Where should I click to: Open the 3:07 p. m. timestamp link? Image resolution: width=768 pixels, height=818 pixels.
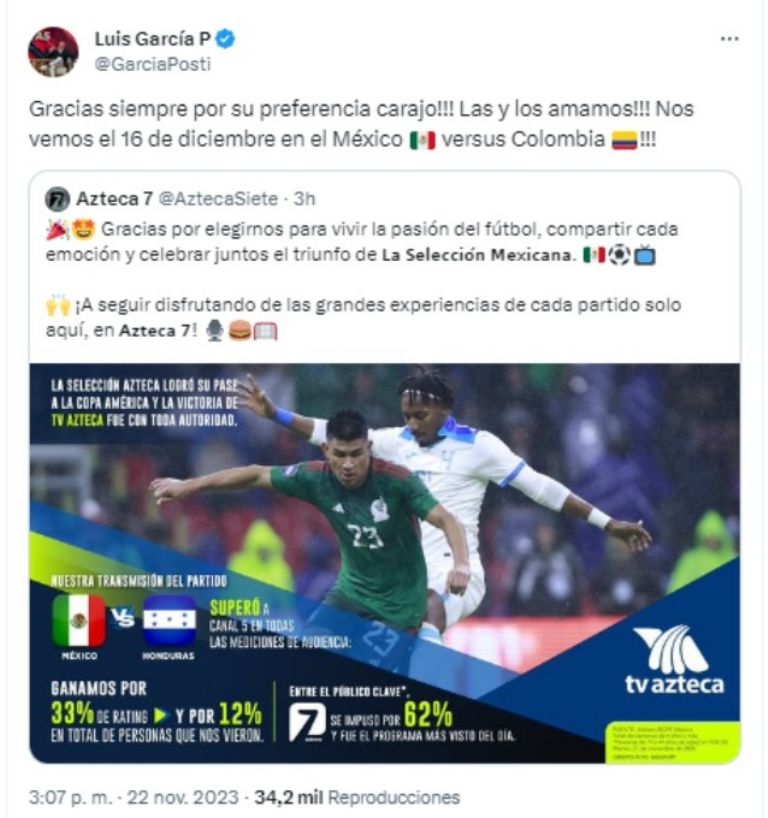(70, 797)
